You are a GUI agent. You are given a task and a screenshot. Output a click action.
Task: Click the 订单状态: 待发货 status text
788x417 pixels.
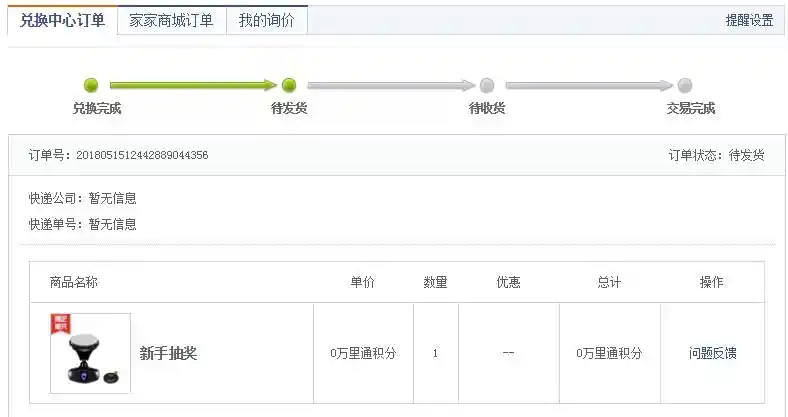[716, 155]
